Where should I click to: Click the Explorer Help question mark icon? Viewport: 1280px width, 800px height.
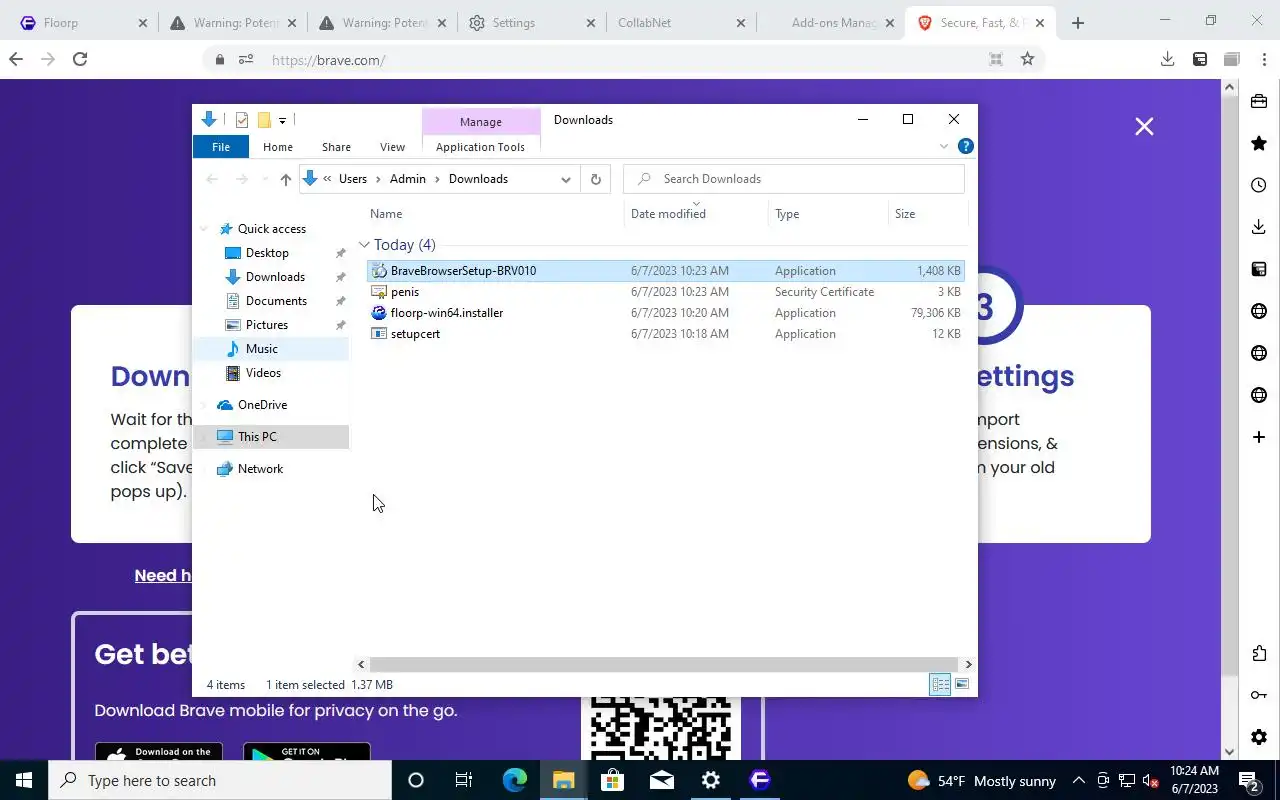(x=965, y=147)
